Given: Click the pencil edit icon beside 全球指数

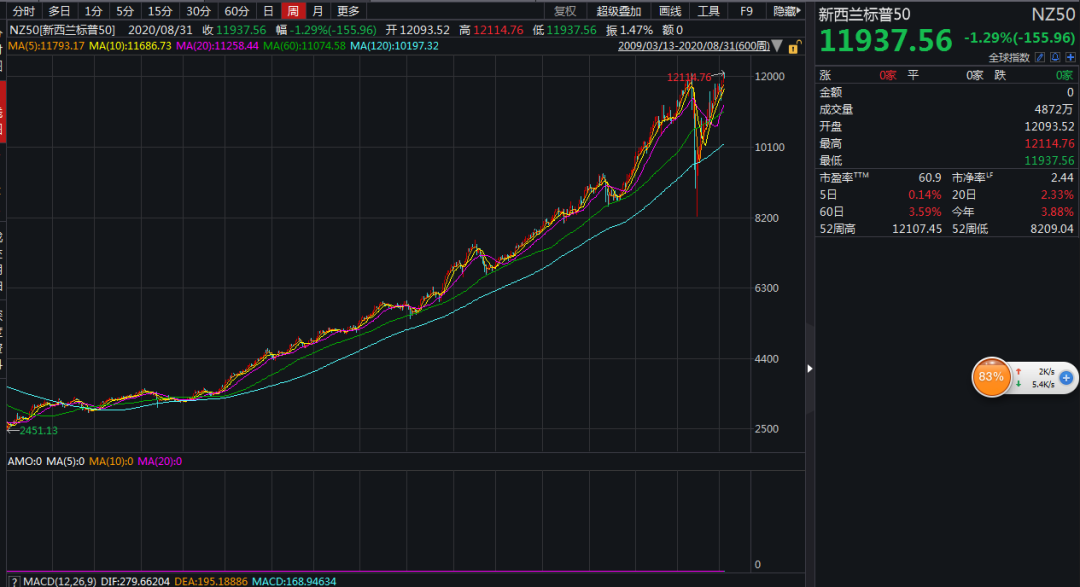Looking at the screenshot, I should coord(1042,58).
